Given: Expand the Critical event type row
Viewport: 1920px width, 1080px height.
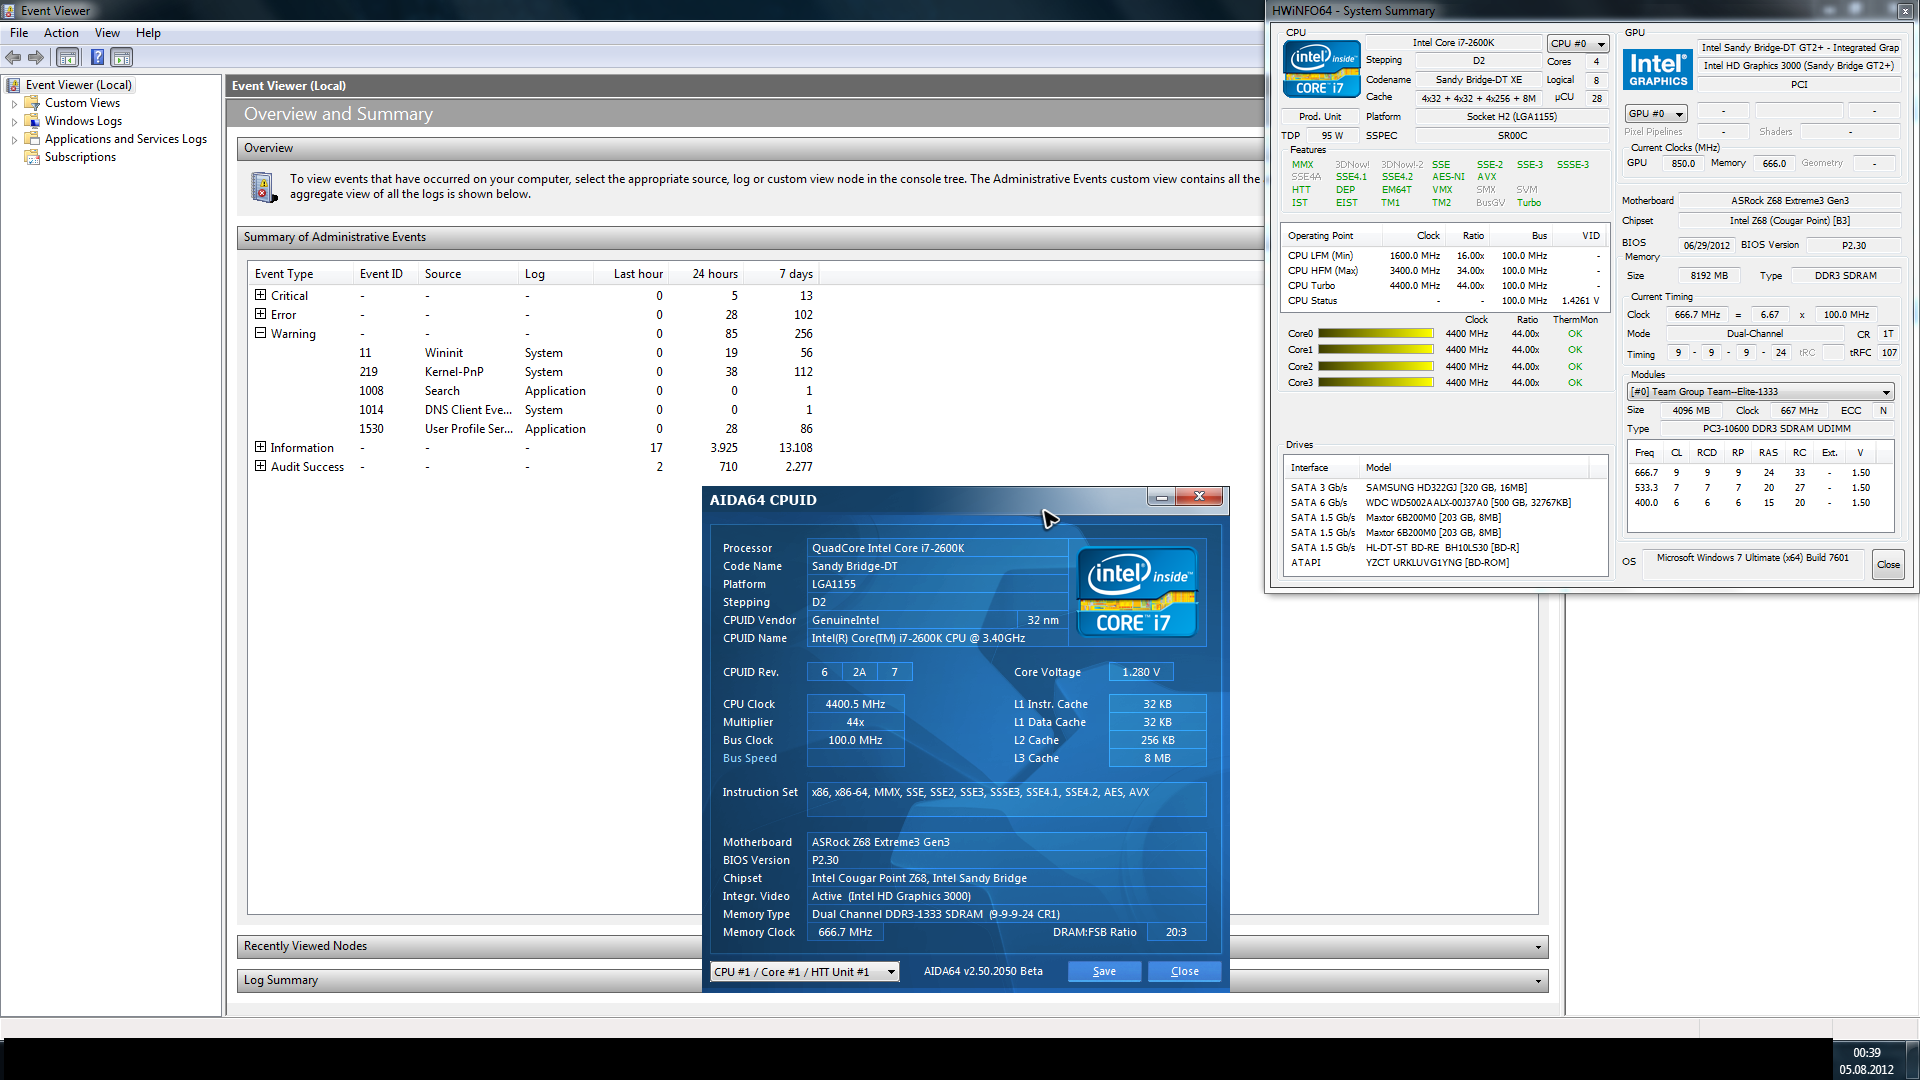Looking at the screenshot, I should [260, 295].
